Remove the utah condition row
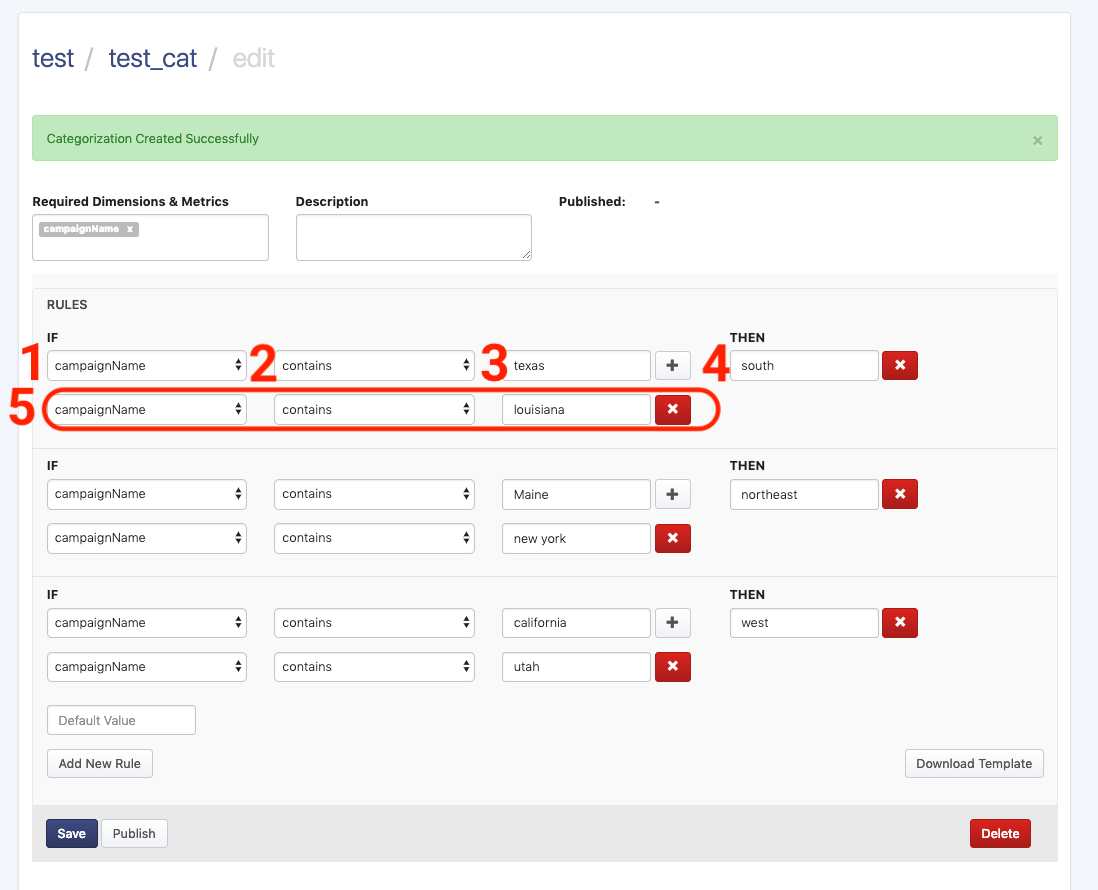Viewport: 1098px width, 890px height. tap(672, 667)
